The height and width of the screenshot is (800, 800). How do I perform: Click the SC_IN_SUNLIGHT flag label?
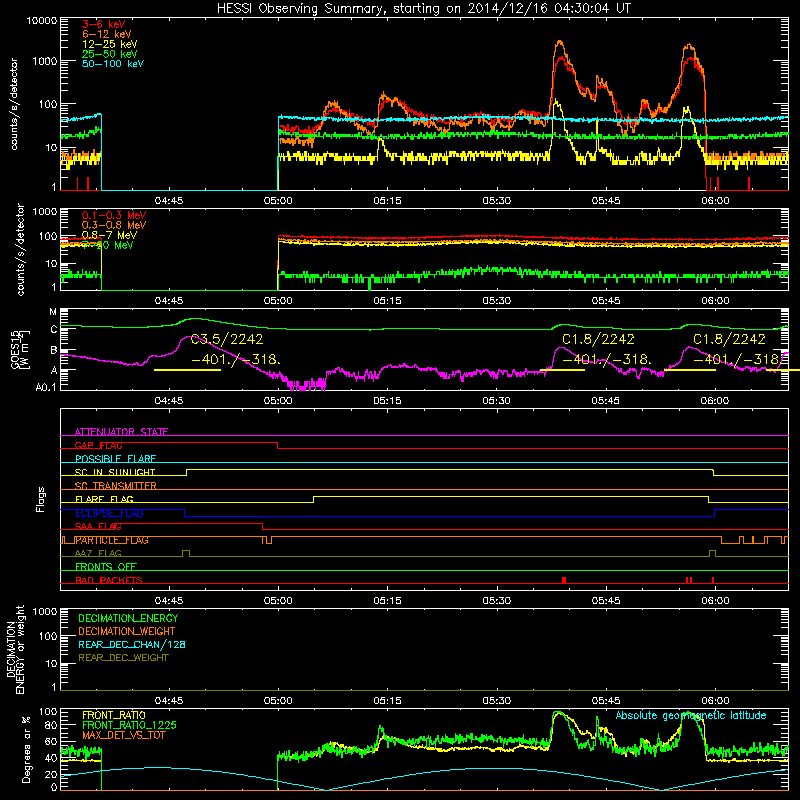click(x=115, y=472)
